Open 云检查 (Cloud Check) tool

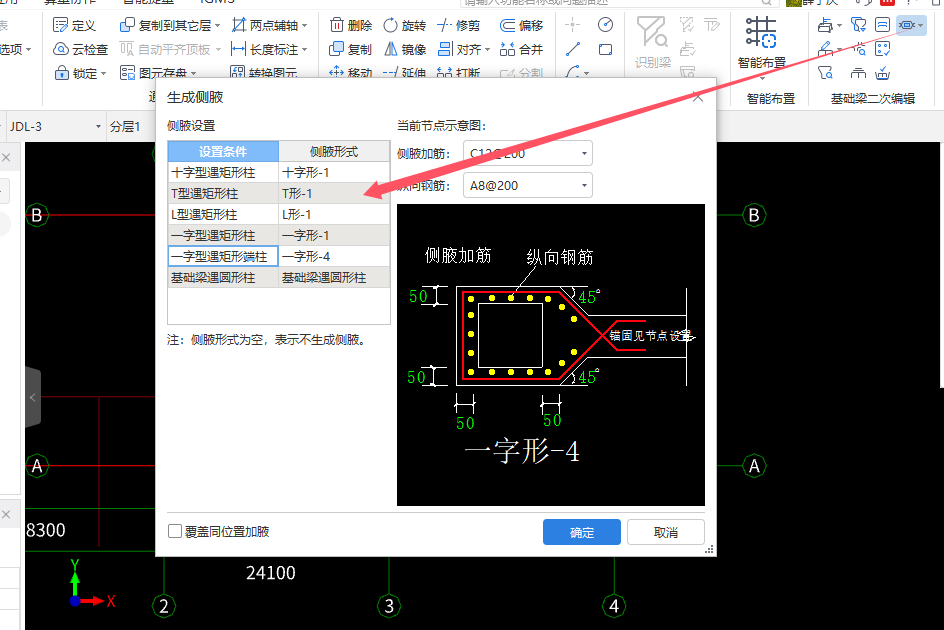80,49
